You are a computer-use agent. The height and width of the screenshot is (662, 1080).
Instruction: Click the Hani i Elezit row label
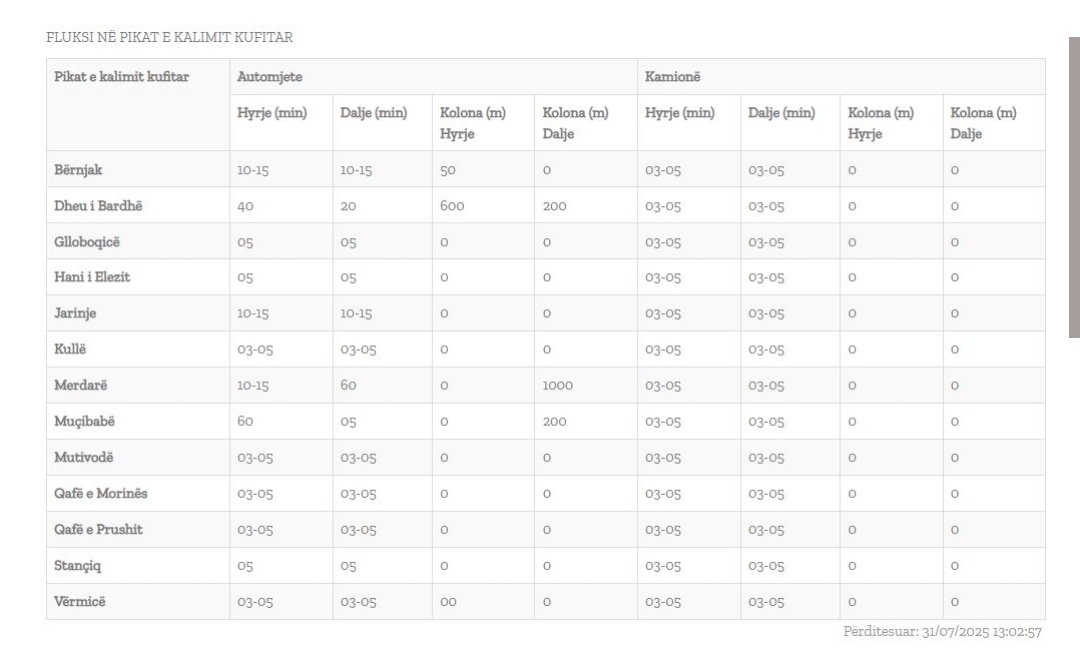coord(92,278)
